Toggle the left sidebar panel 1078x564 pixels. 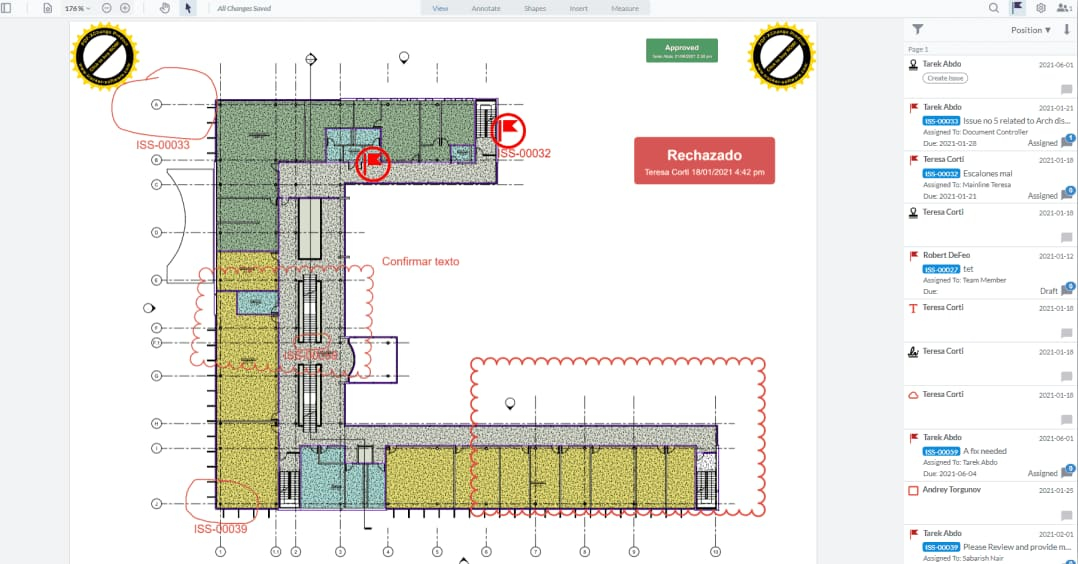click(6, 8)
